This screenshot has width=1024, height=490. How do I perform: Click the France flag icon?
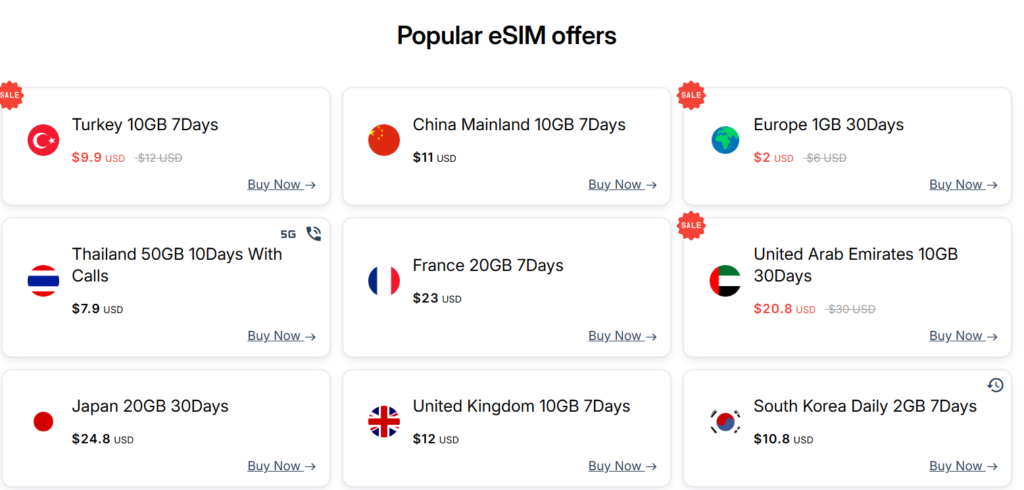tap(384, 281)
